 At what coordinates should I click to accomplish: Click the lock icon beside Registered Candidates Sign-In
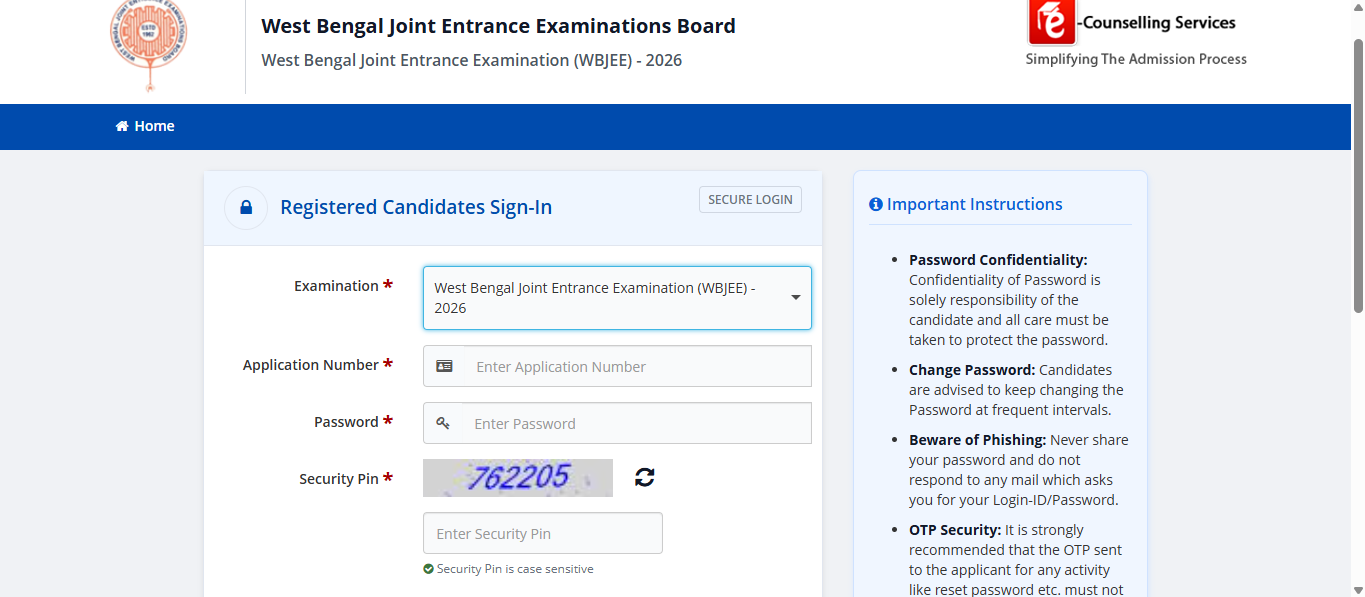coord(245,207)
